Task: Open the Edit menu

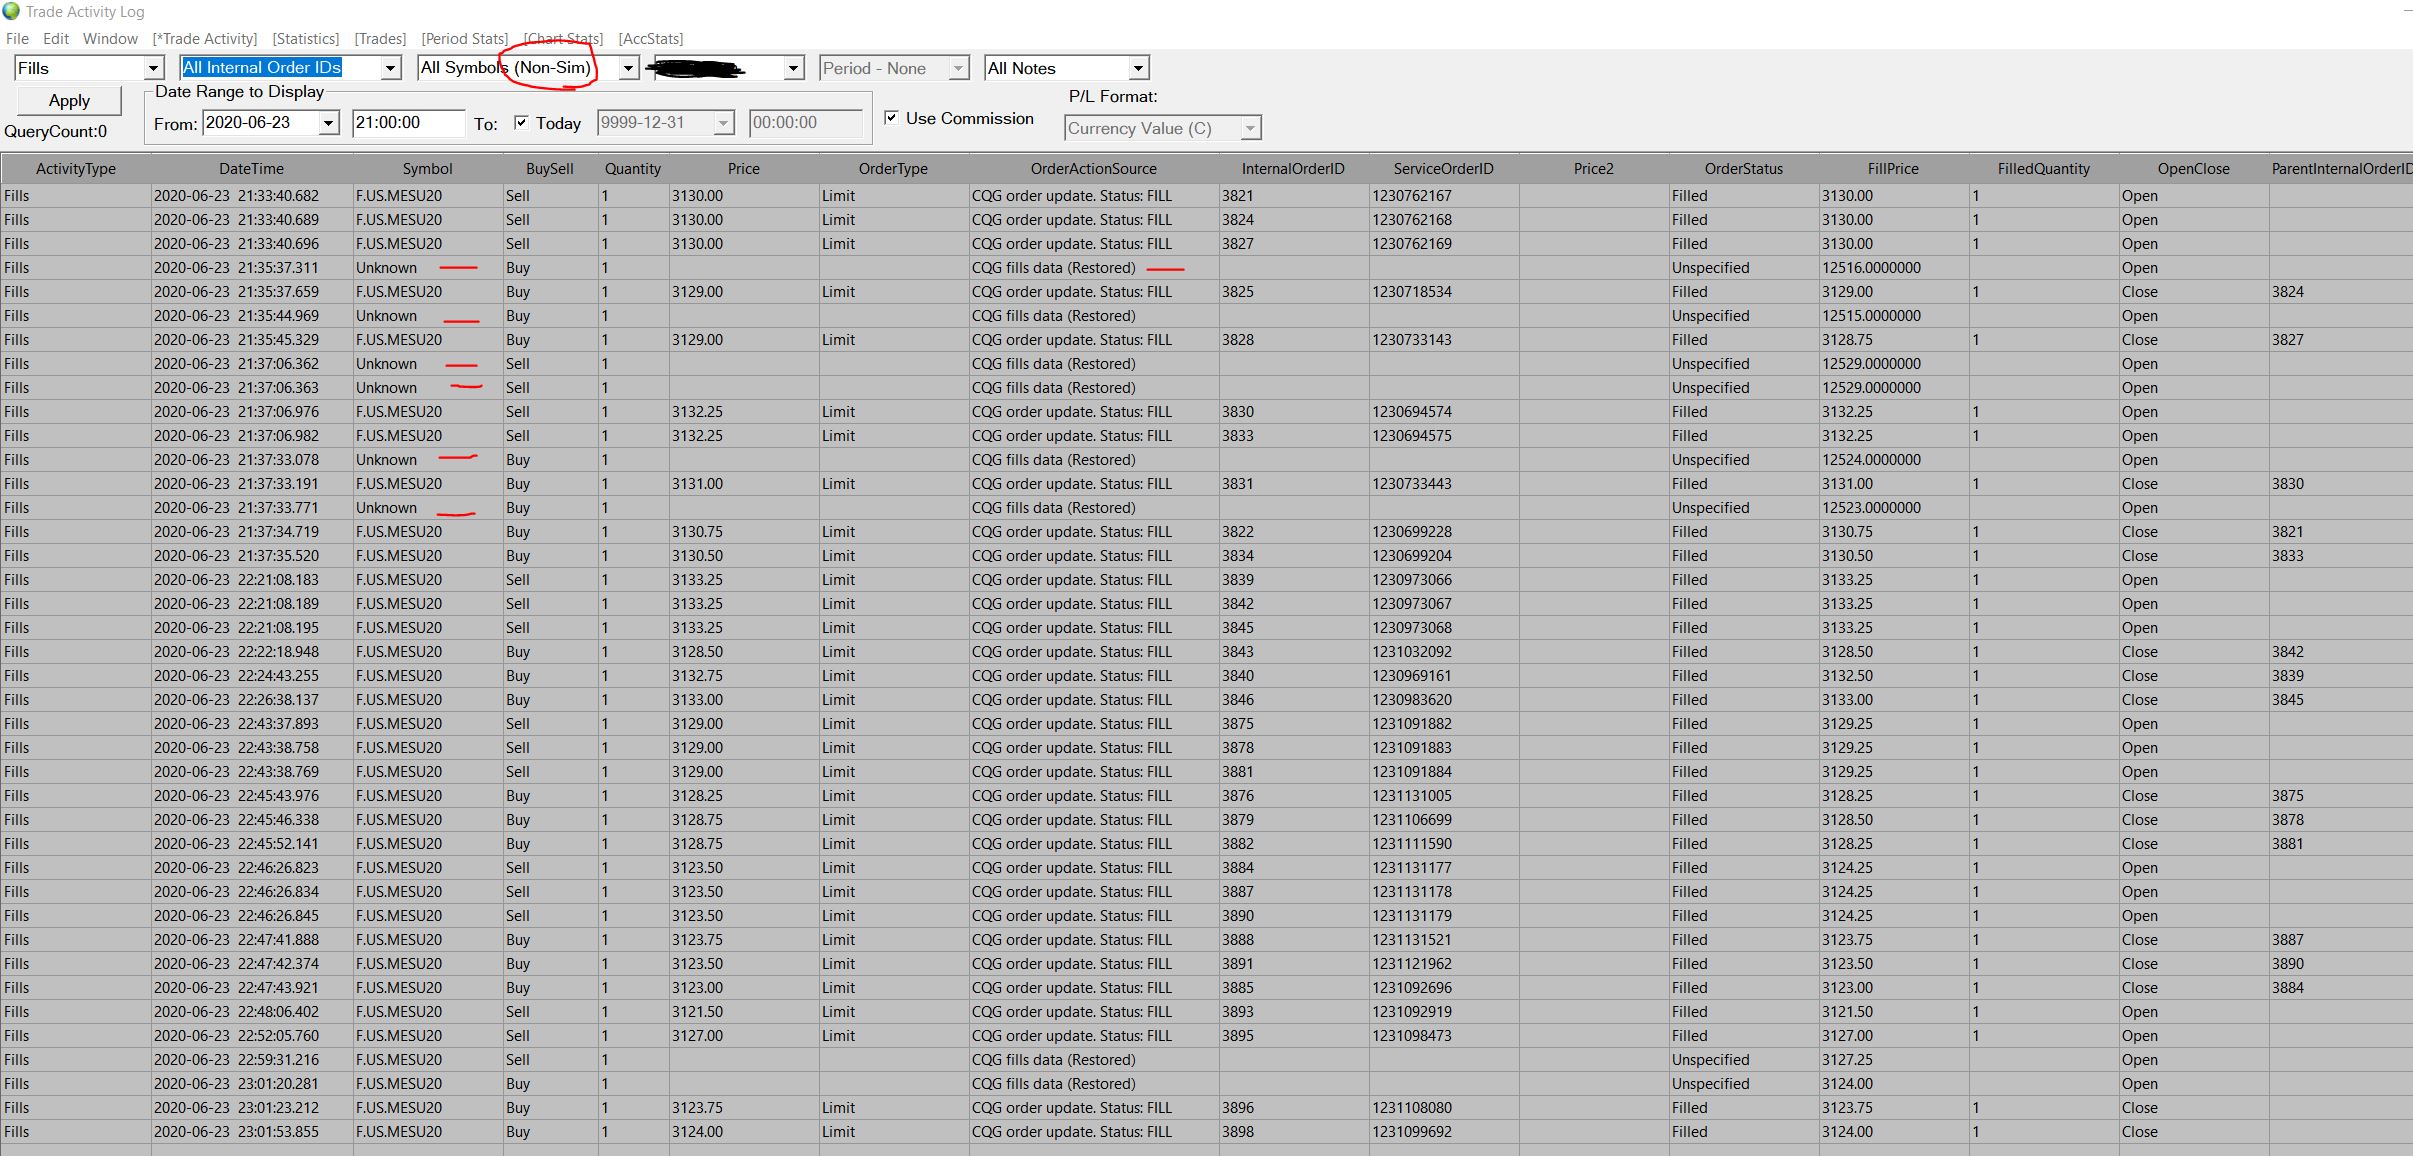Action: (56, 38)
